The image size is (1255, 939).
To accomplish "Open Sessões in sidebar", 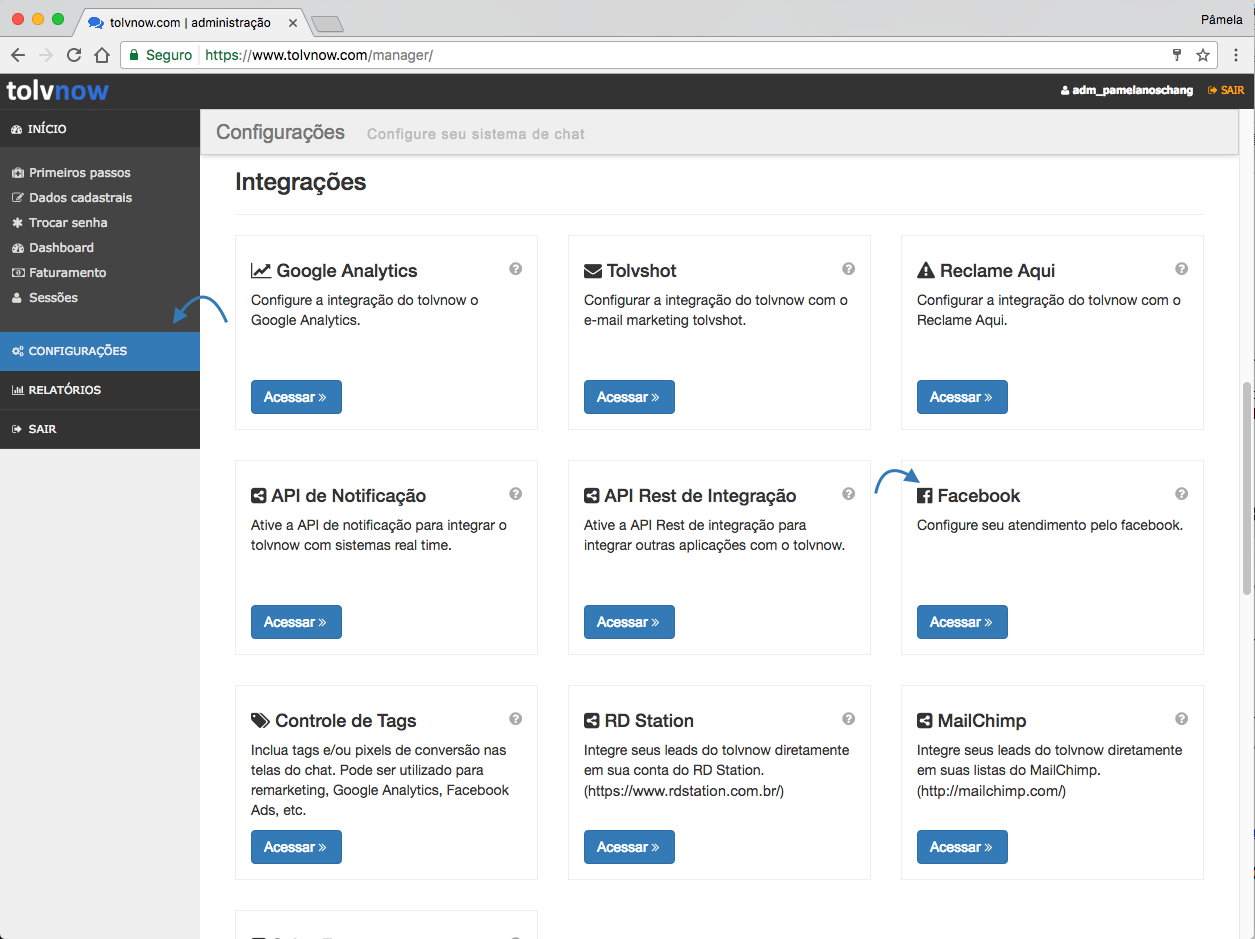I will [x=44, y=298].
